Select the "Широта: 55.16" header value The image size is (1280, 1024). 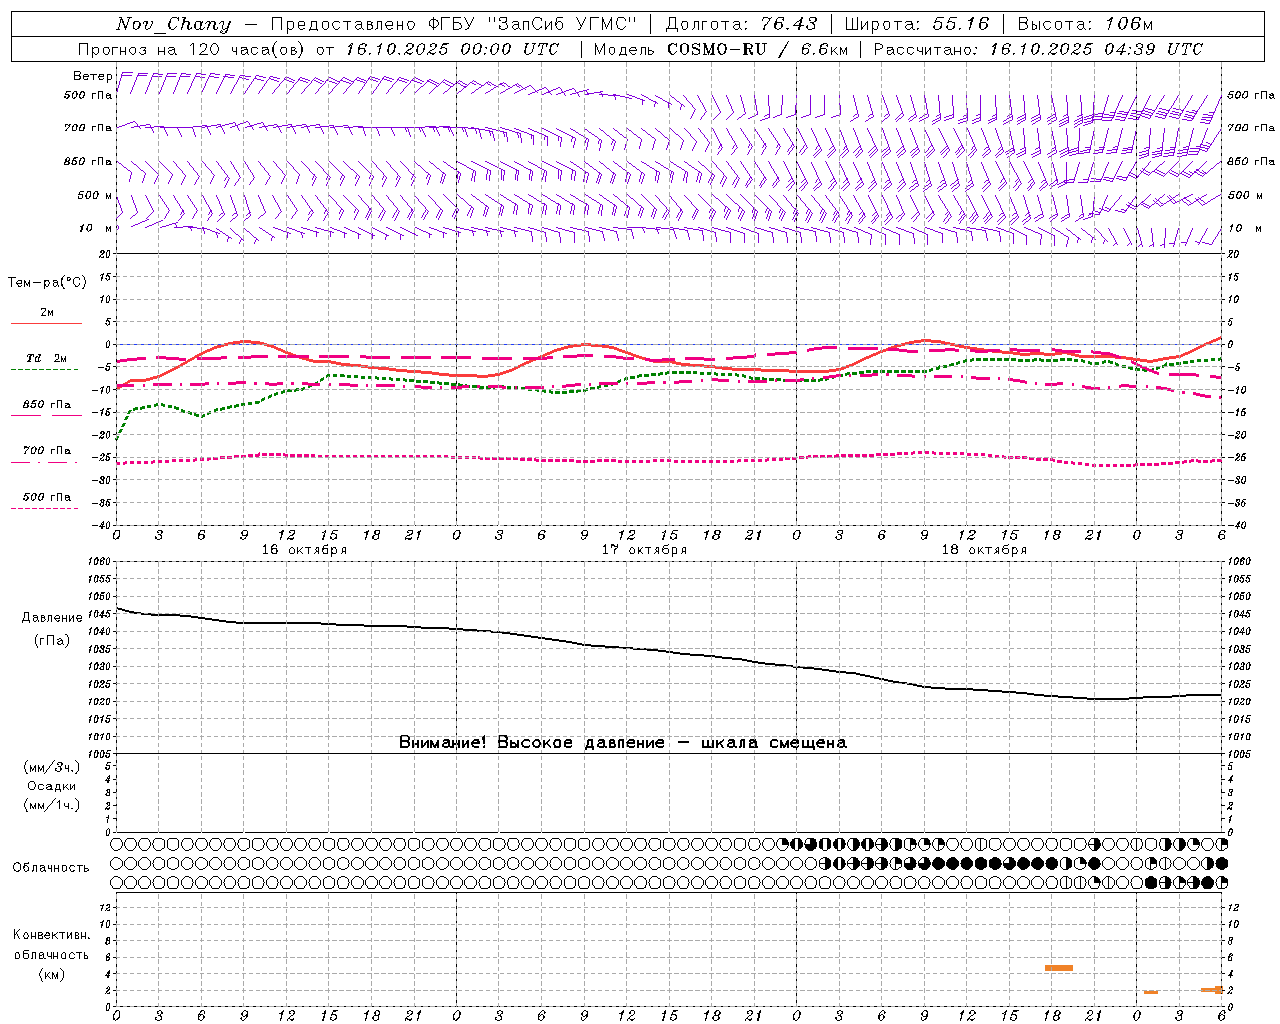coord(917,24)
